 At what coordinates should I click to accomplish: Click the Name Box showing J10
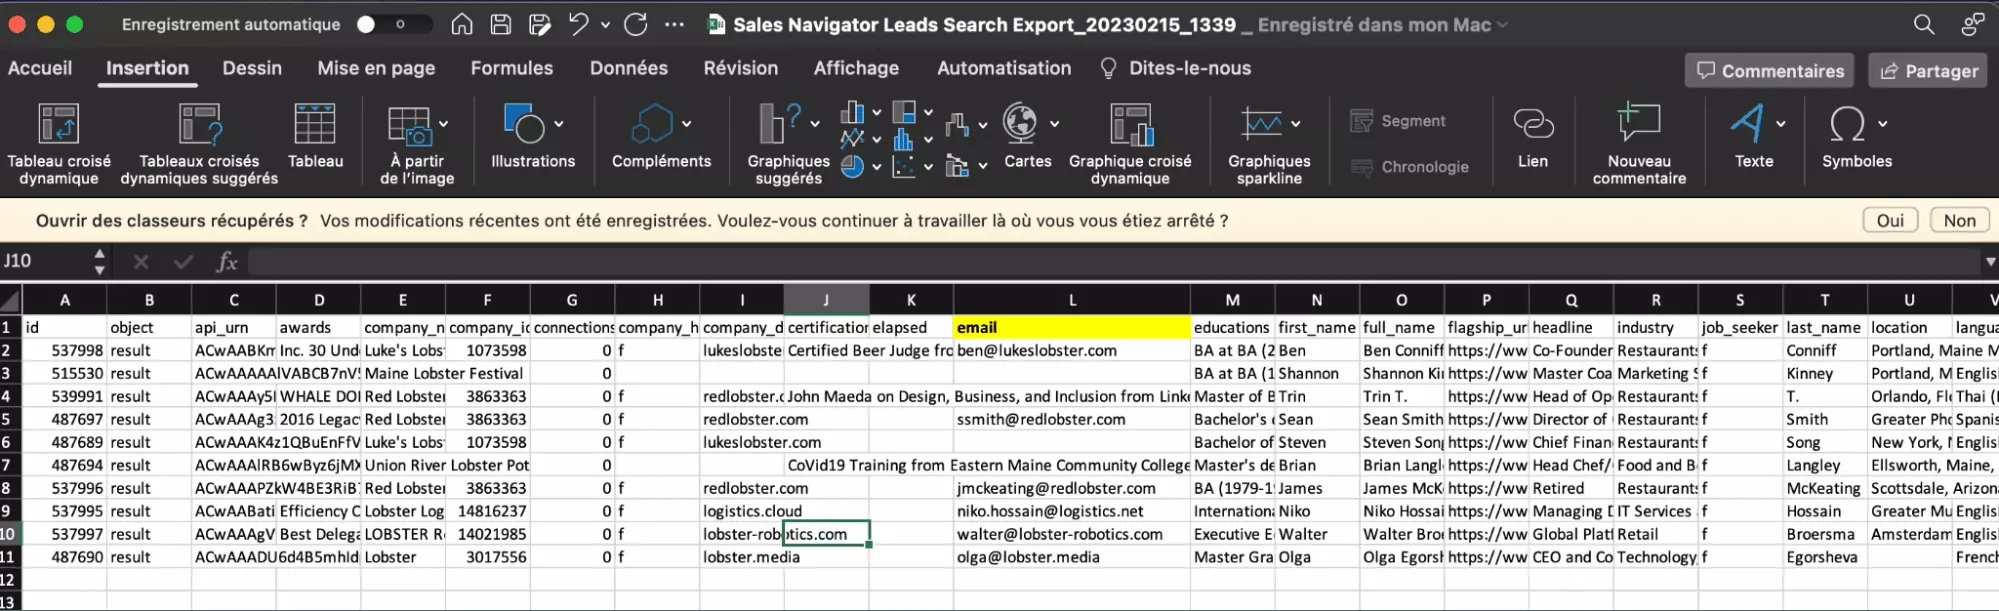point(45,262)
